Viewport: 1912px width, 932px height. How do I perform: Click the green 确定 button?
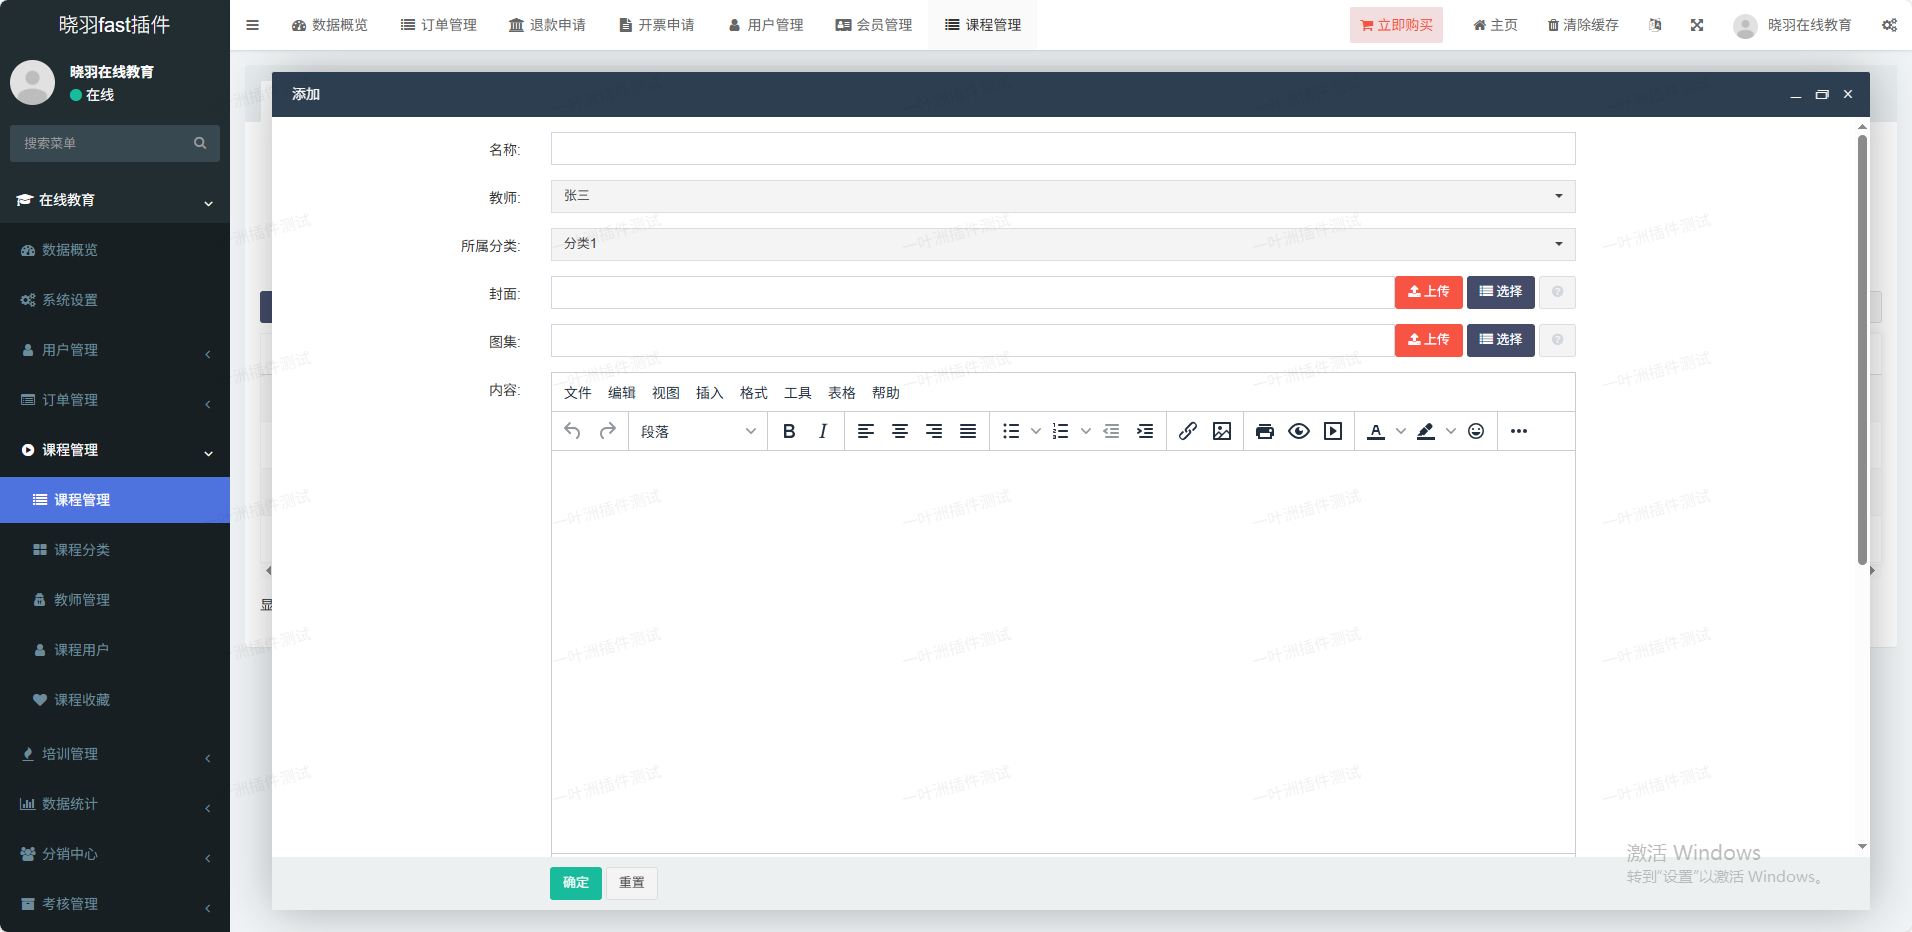(575, 882)
